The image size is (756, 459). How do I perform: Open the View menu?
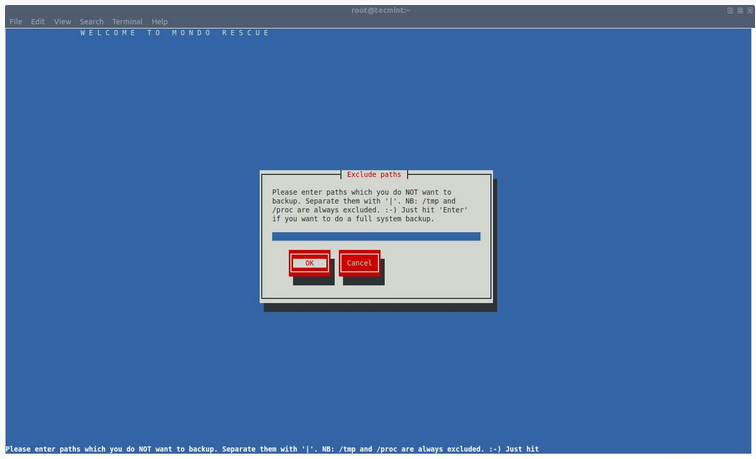coord(62,21)
